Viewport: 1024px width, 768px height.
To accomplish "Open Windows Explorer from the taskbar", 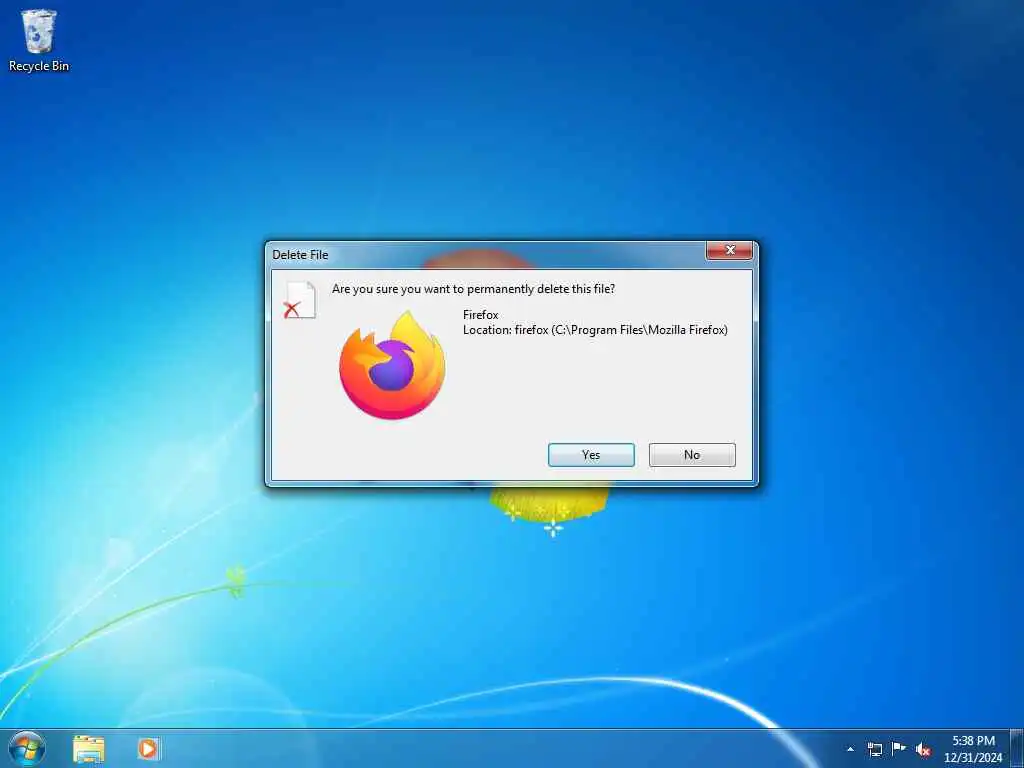I will point(89,749).
